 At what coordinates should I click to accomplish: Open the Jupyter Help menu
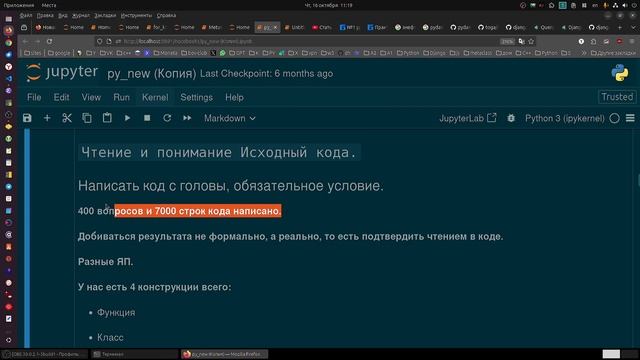pyautogui.click(x=234, y=98)
